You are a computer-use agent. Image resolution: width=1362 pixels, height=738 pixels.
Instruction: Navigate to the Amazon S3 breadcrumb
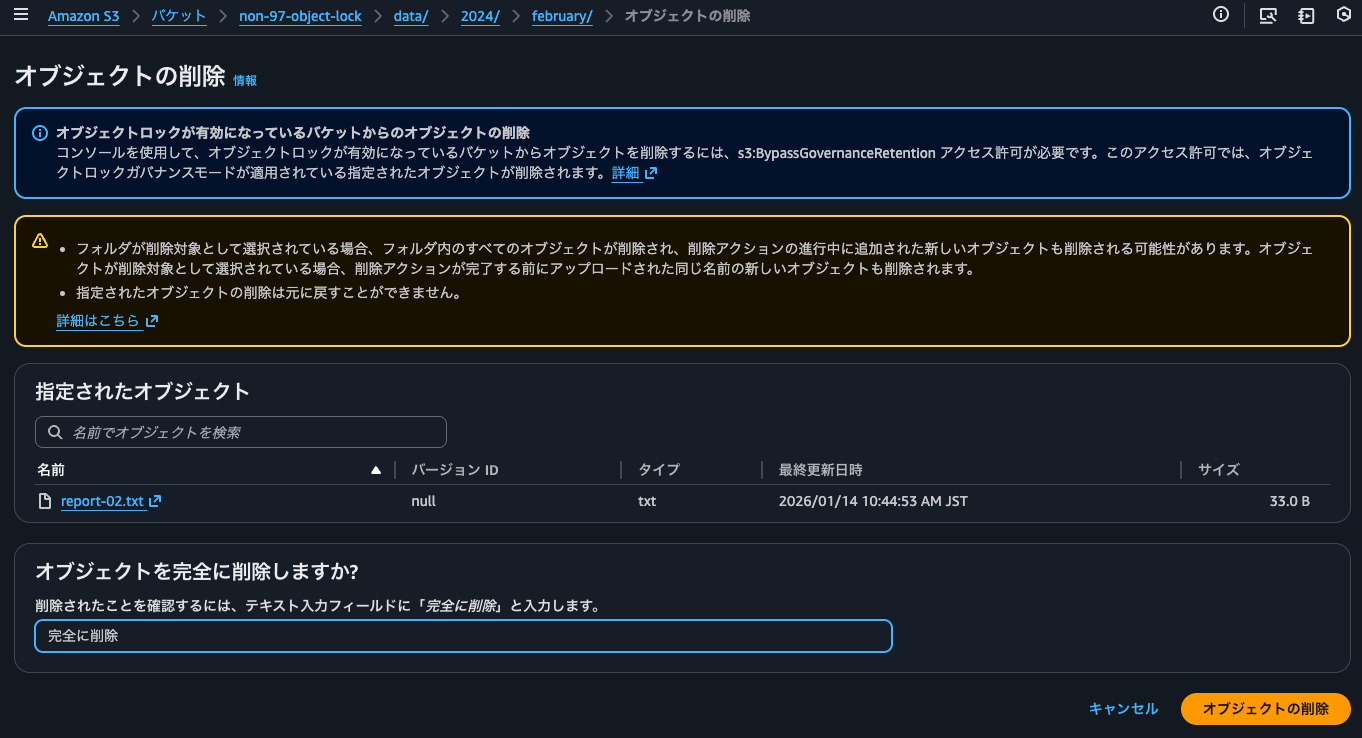83,16
